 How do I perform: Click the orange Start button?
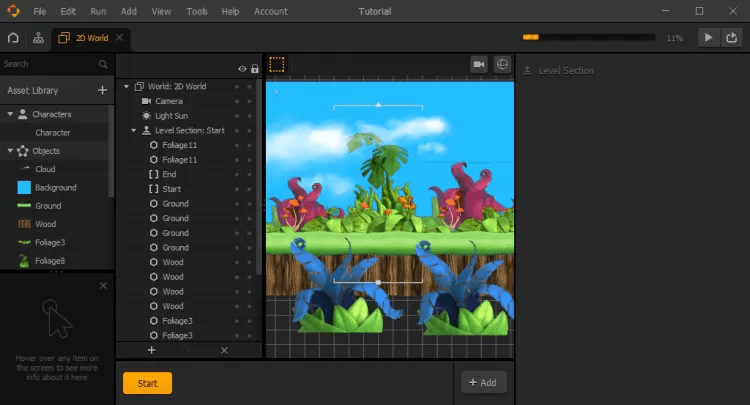pos(147,383)
